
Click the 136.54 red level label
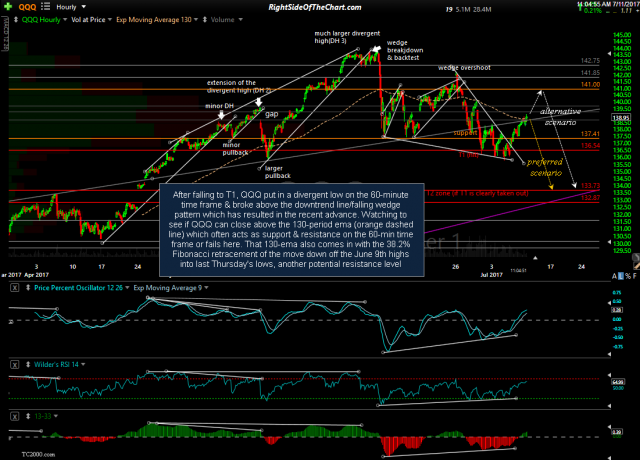tap(590, 146)
